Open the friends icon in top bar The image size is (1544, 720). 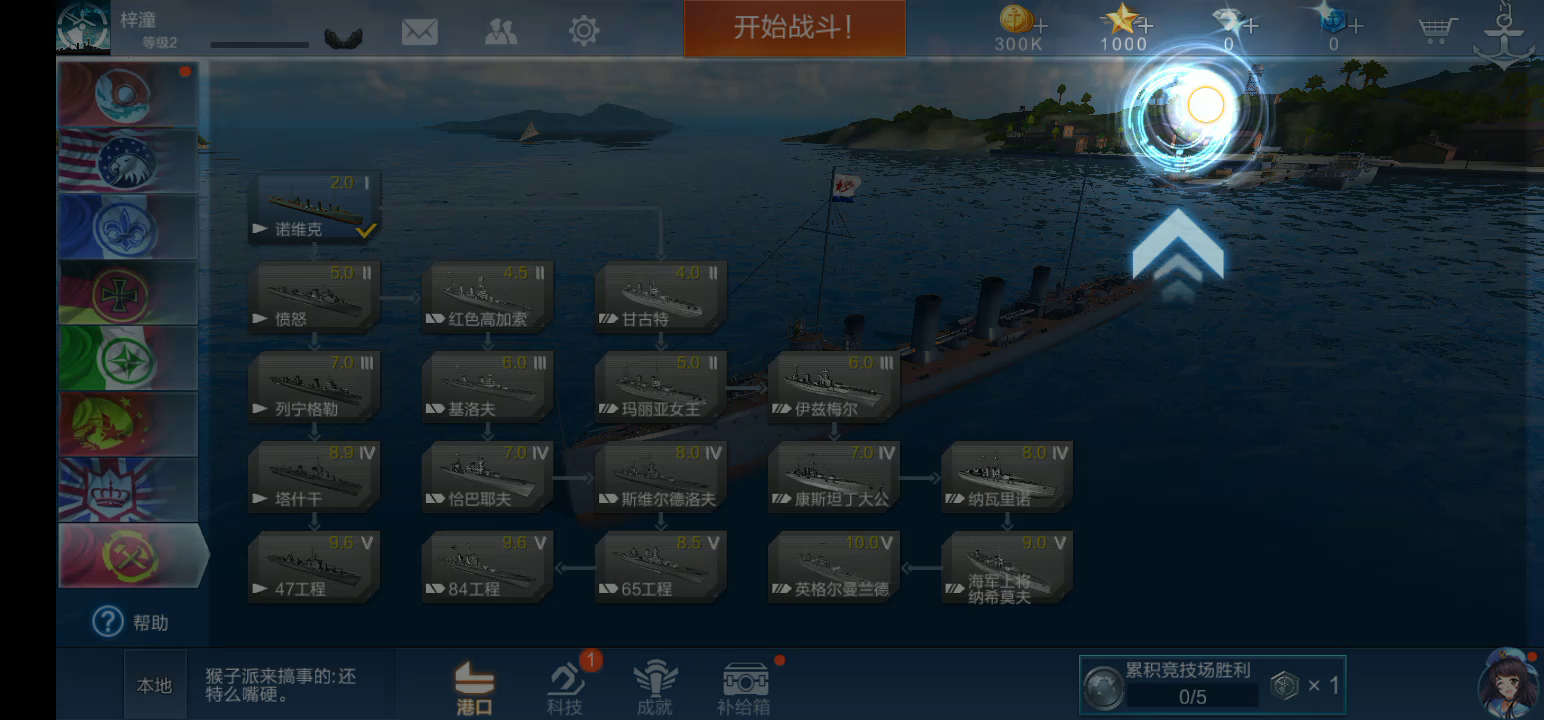coord(501,31)
